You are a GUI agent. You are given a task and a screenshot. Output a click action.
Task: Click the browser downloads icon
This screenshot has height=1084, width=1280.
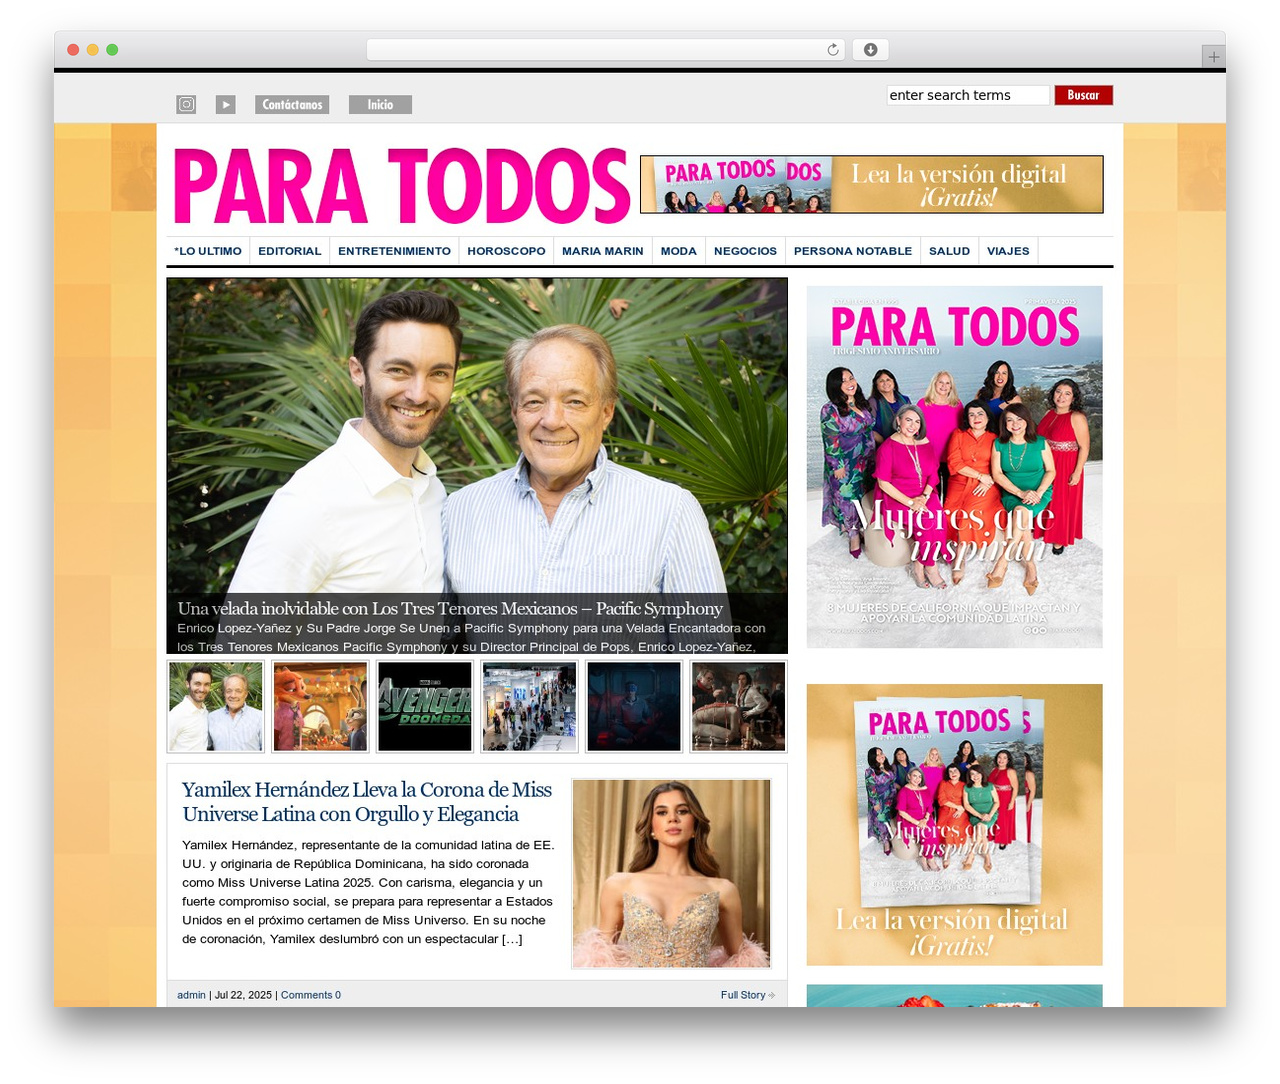click(x=870, y=50)
